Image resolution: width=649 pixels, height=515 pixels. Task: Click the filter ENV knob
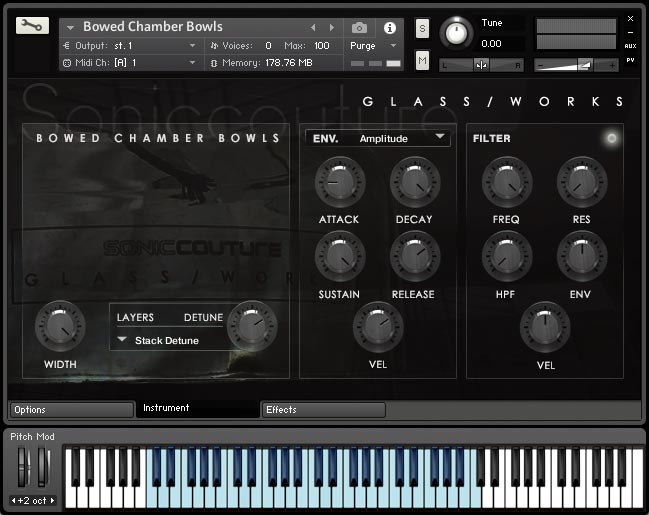582,257
